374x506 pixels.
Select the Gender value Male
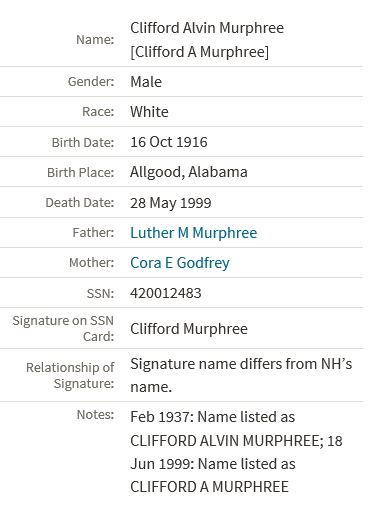[x=146, y=82]
